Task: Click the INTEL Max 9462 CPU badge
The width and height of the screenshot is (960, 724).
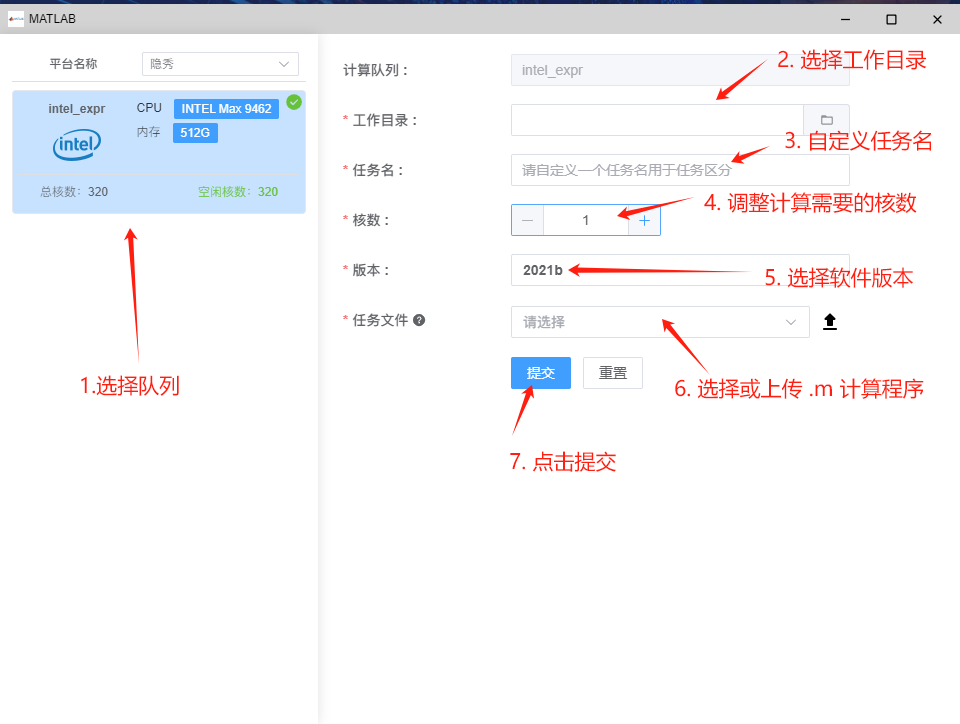Action: click(225, 109)
